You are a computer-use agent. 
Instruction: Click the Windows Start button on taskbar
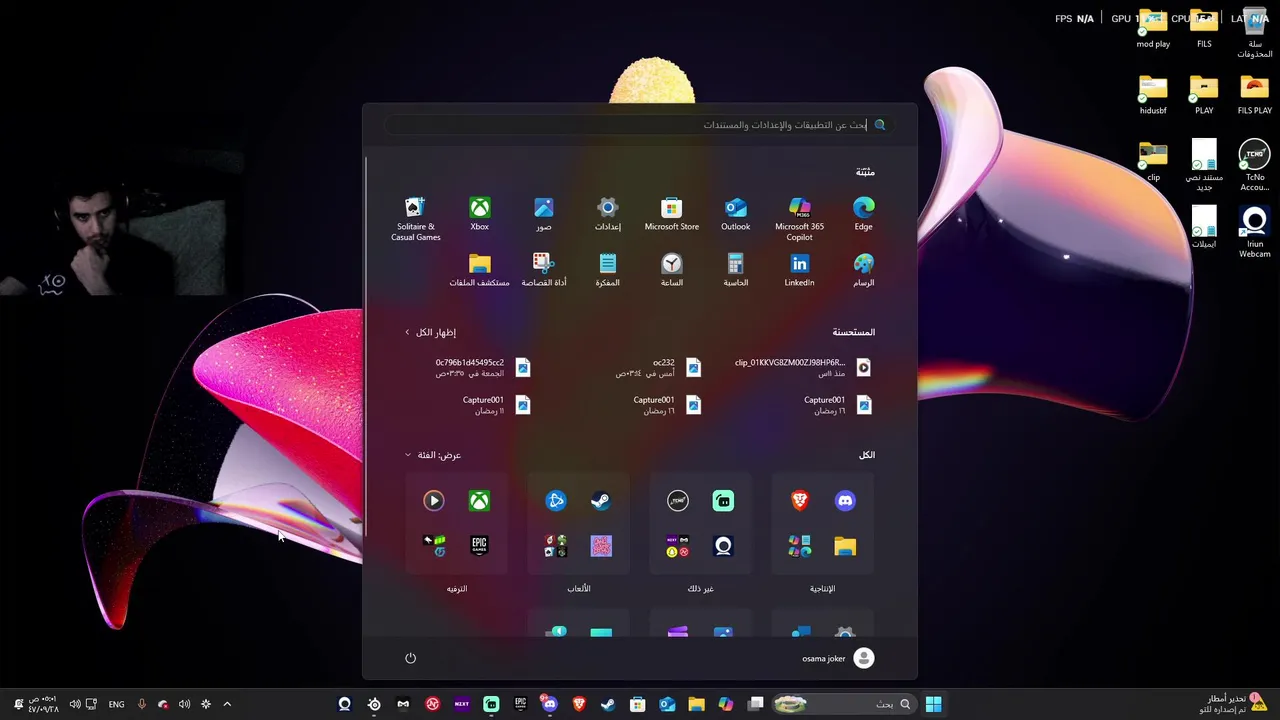tap(933, 704)
